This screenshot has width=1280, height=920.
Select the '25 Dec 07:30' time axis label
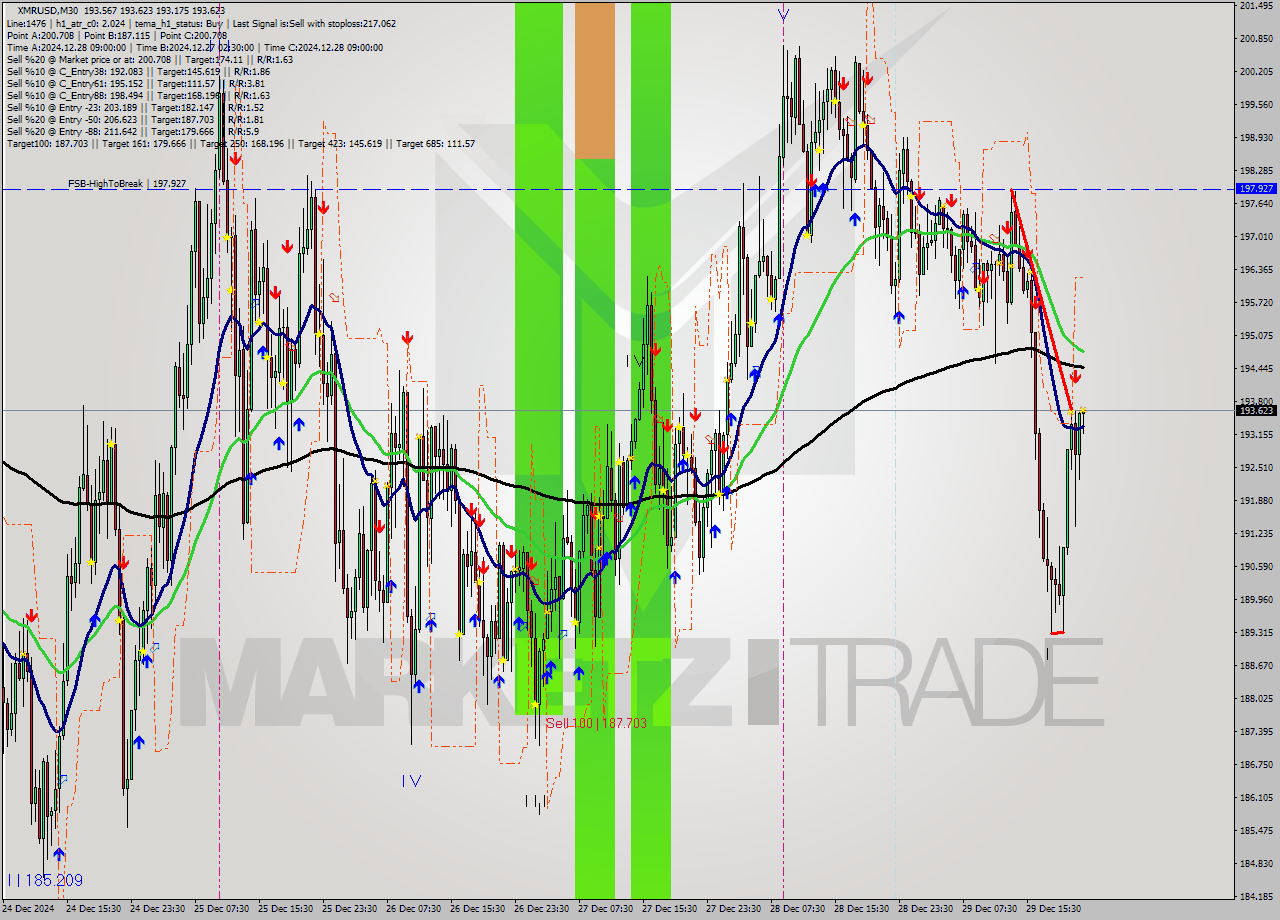pos(221,909)
